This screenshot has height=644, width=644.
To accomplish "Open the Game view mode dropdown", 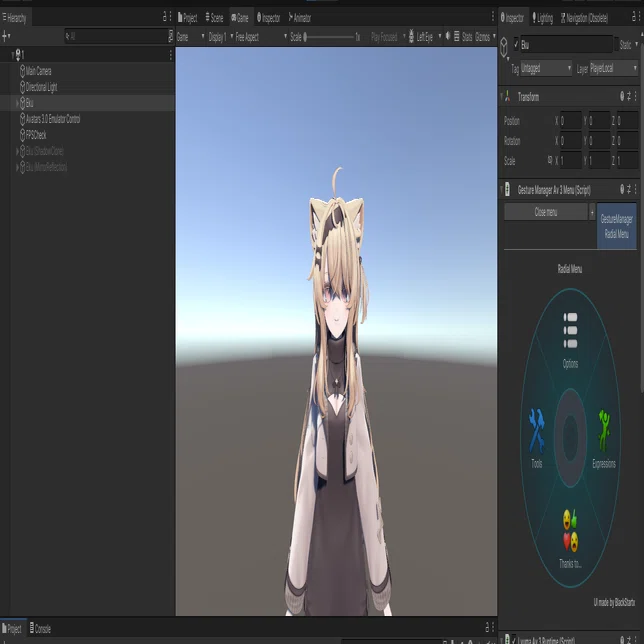I will click(x=191, y=37).
